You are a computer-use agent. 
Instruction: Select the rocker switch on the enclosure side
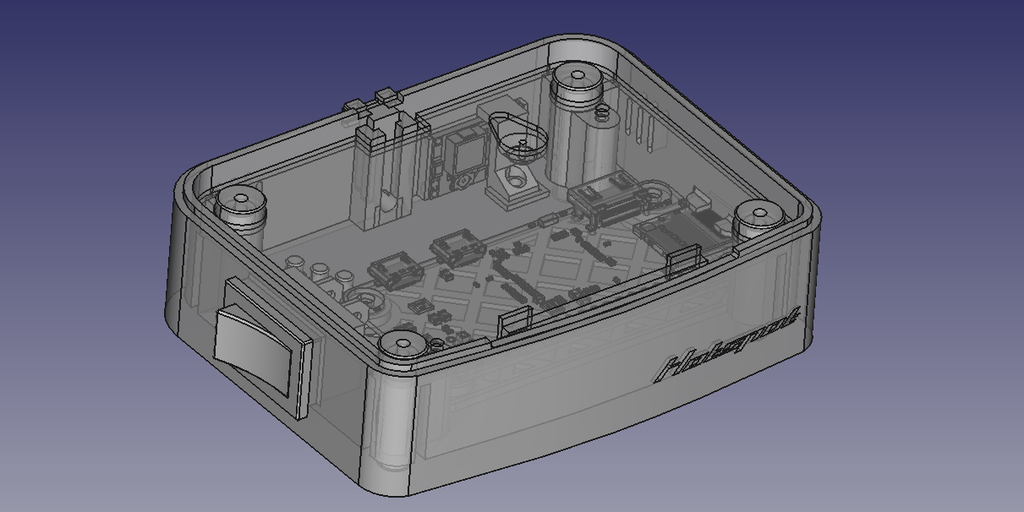[263, 347]
